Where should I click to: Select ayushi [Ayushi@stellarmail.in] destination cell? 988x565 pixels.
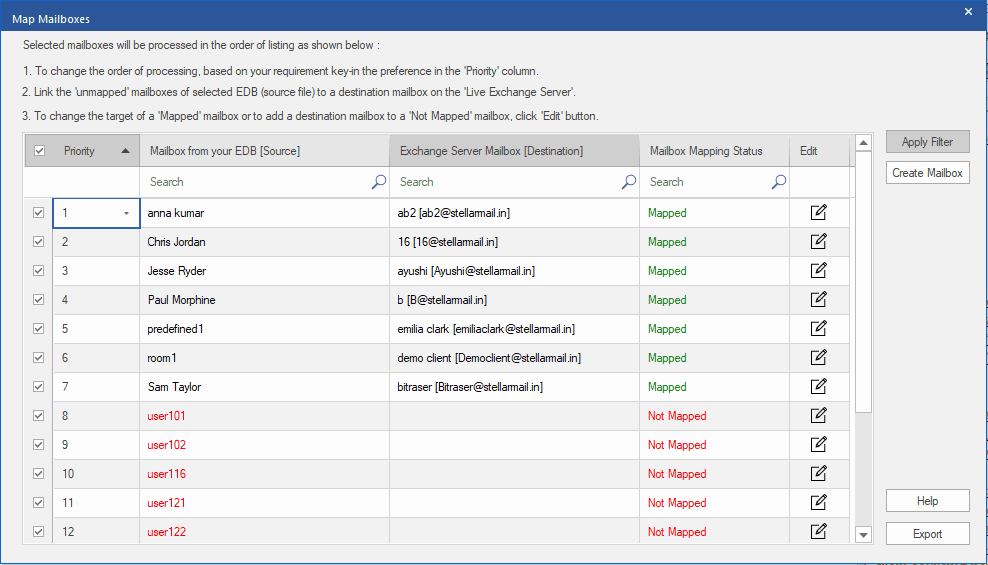coord(514,271)
